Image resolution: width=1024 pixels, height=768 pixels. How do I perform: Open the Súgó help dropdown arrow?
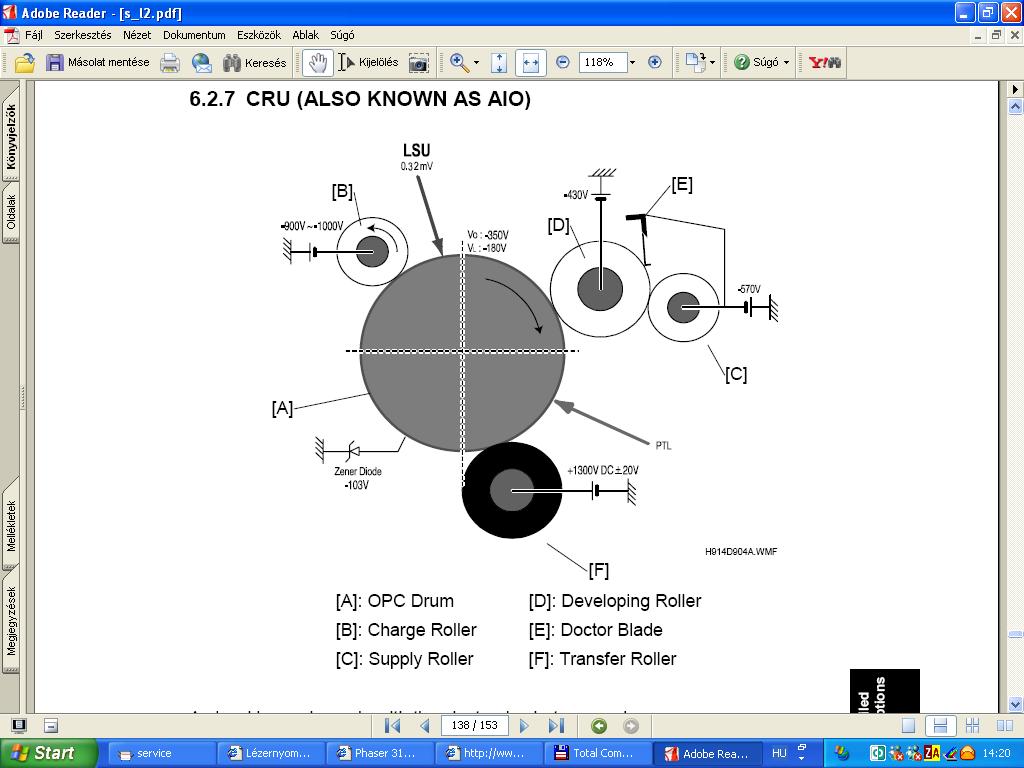tap(786, 63)
